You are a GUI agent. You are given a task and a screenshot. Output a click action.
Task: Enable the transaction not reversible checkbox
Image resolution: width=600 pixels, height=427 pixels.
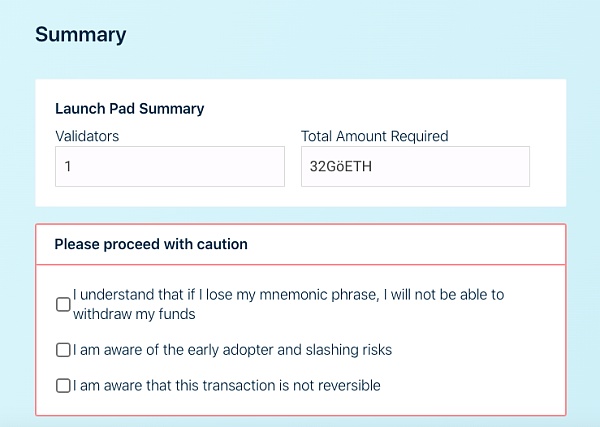(x=63, y=385)
